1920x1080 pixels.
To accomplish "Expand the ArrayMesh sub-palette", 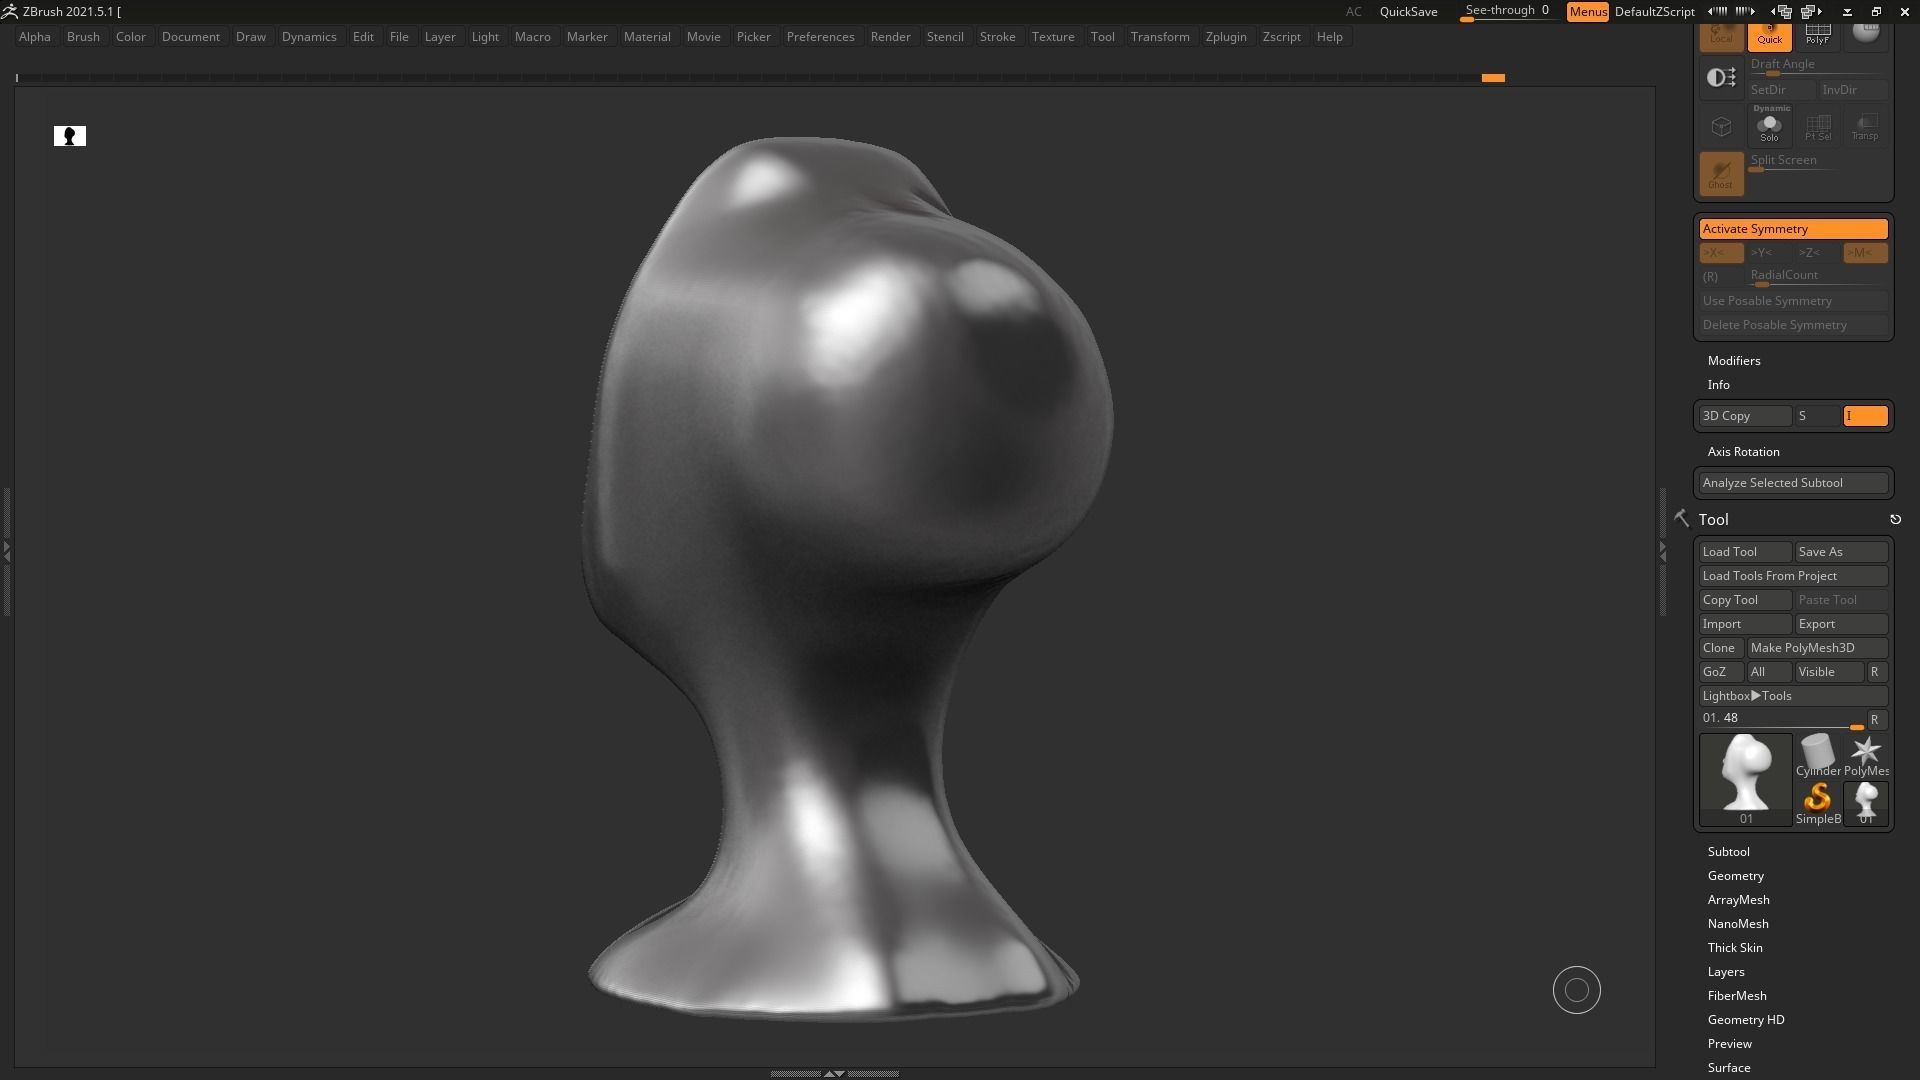I will click(1738, 900).
